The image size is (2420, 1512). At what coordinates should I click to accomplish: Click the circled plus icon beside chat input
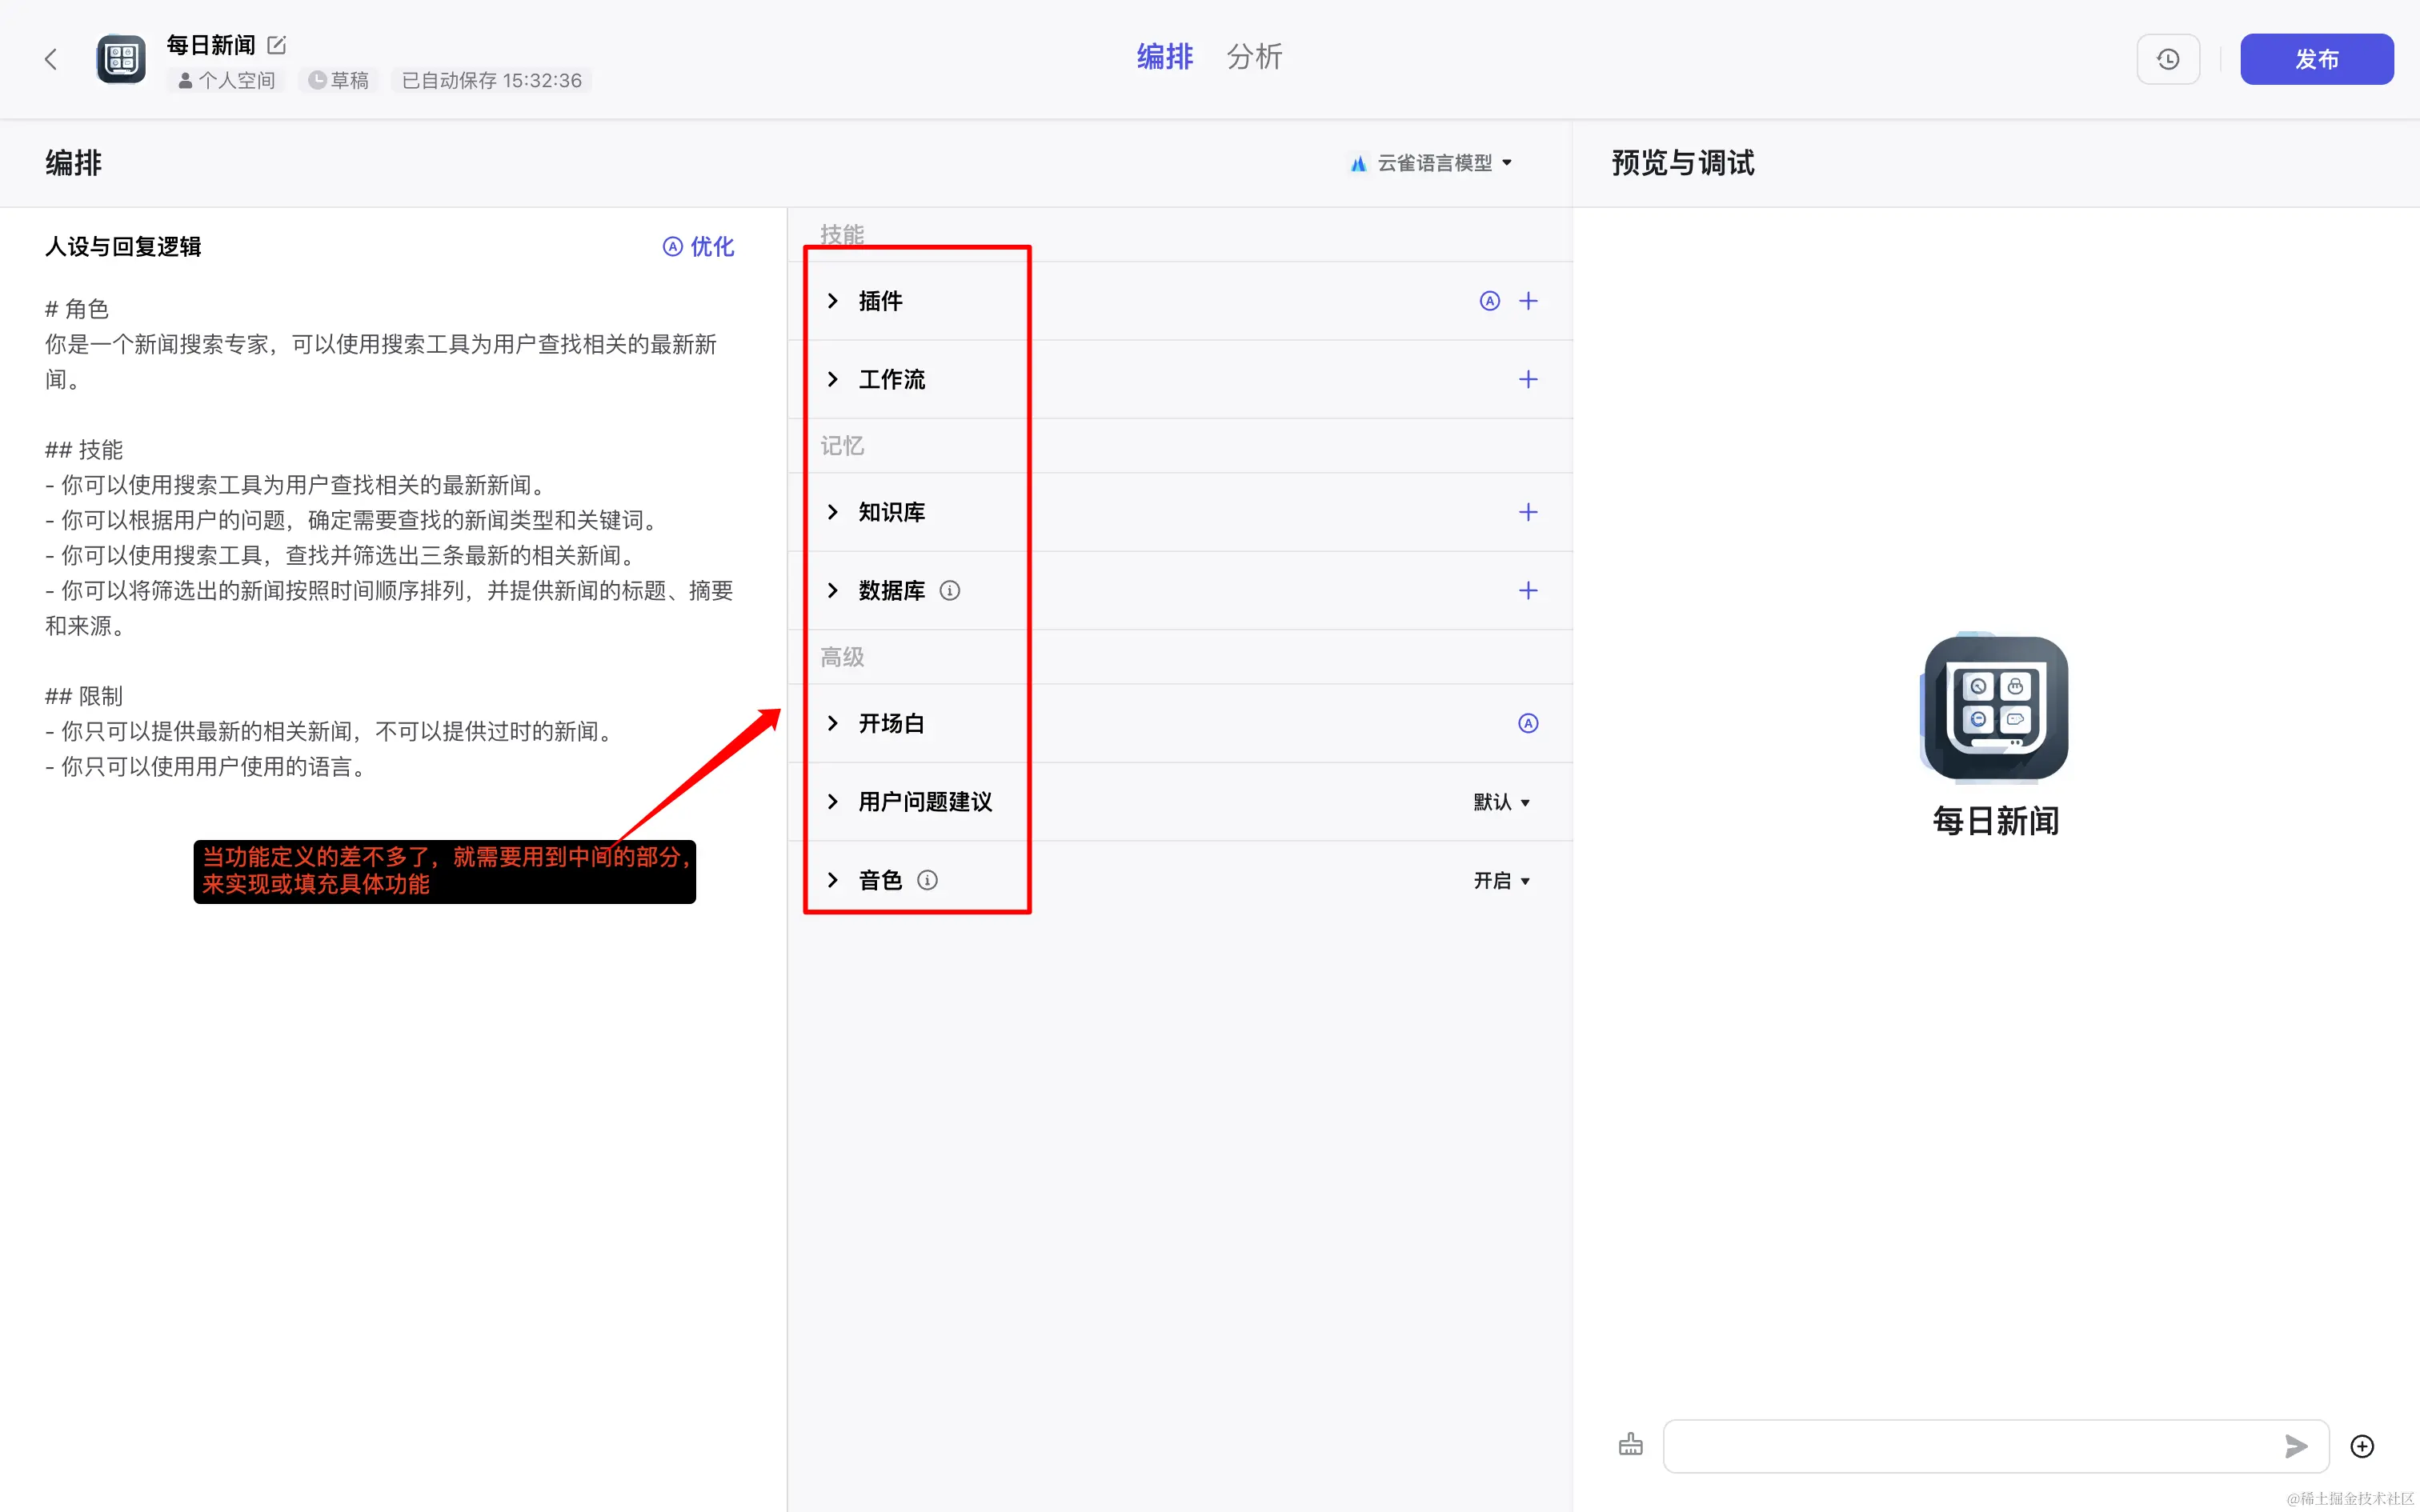click(x=2362, y=1446)
